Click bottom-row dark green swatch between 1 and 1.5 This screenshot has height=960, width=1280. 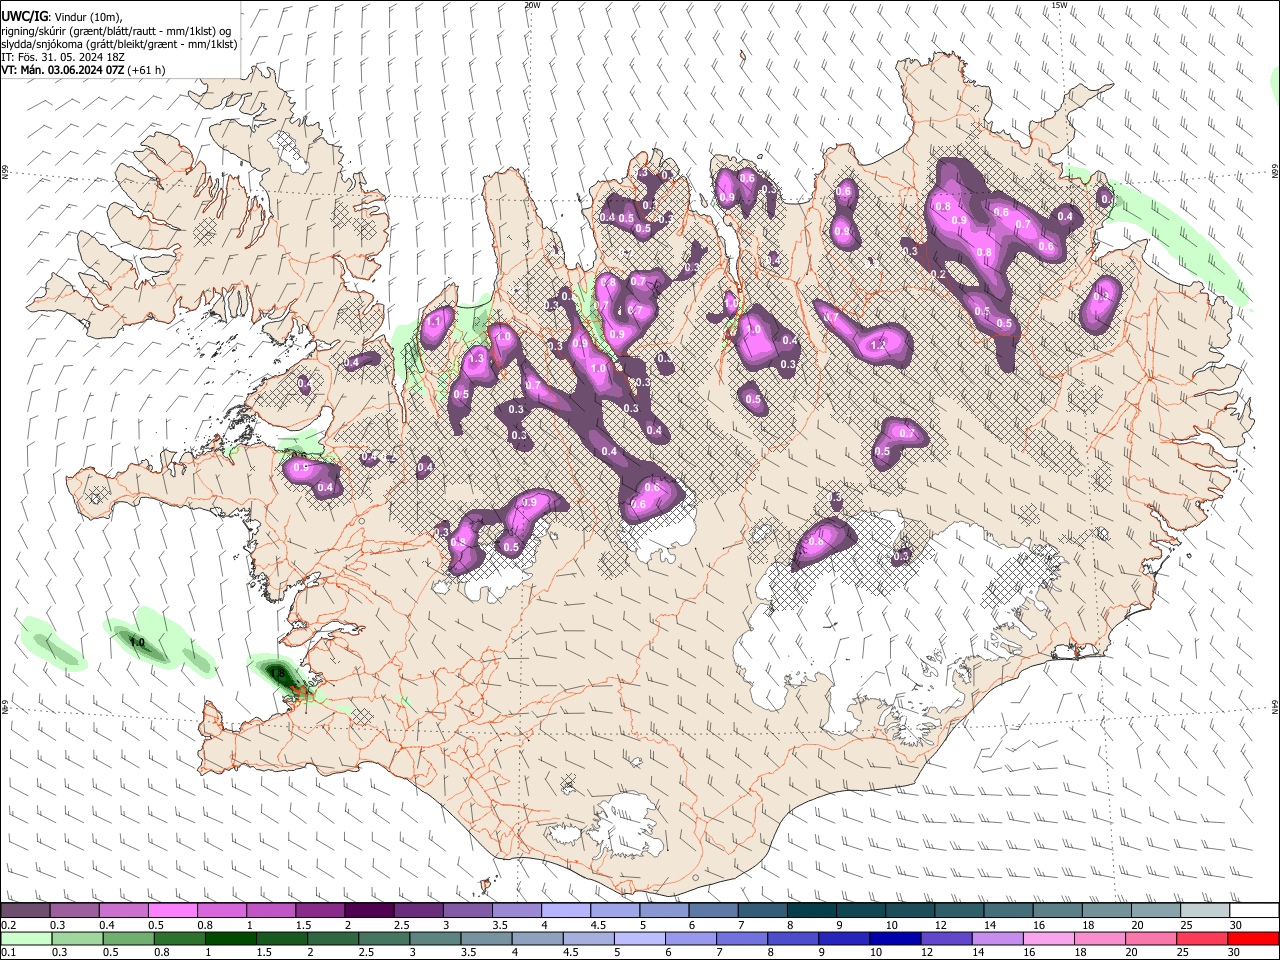(230, 938)
